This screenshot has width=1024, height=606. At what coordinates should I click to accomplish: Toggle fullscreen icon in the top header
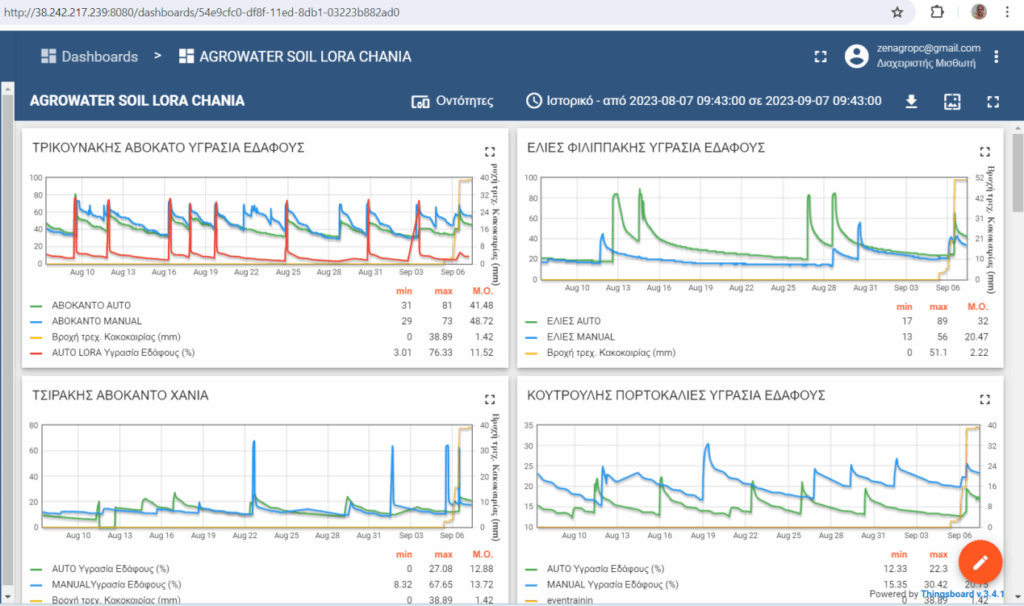point(821,57)
